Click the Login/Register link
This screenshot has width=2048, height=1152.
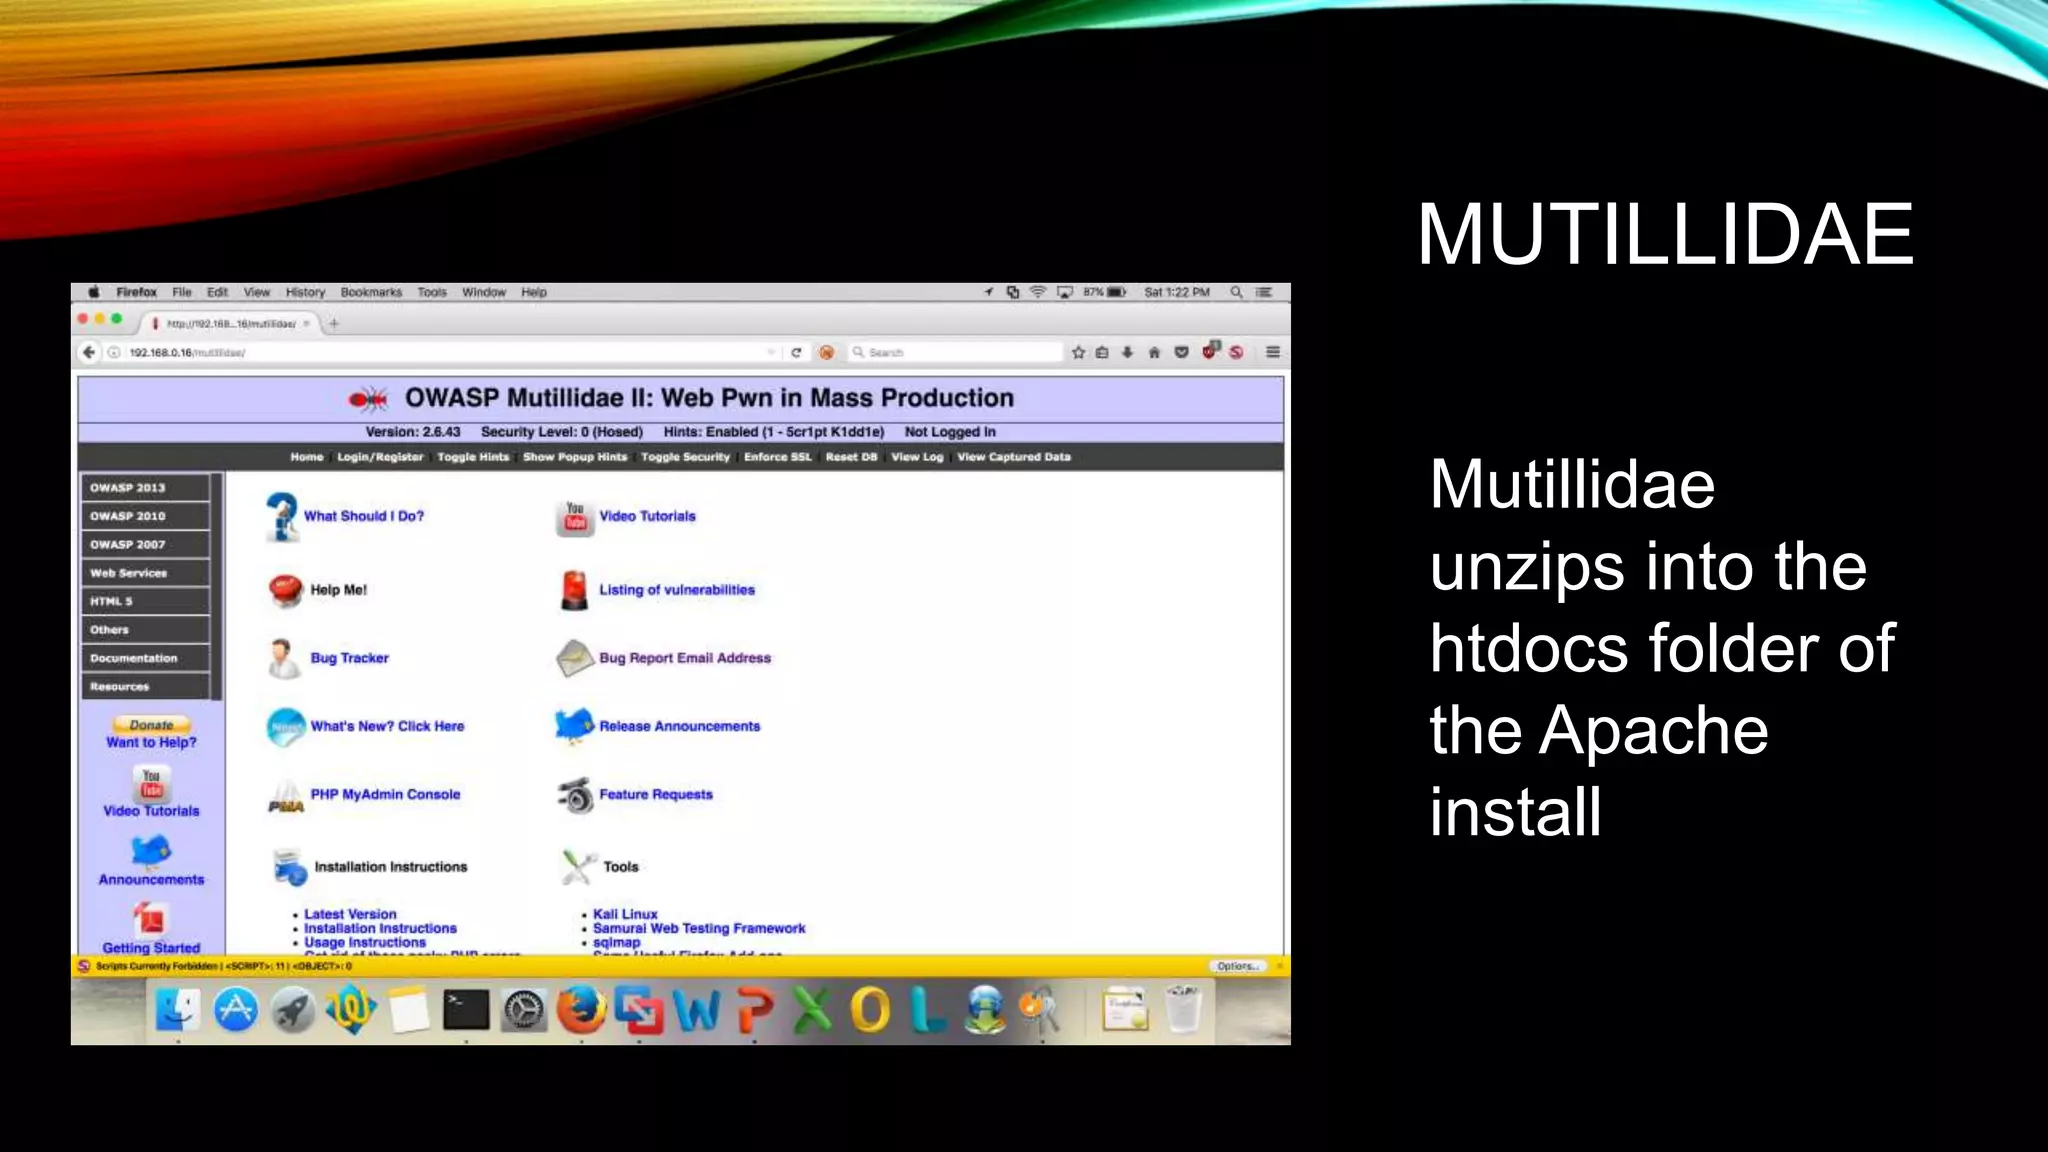pyautogui.click(x=380, y=457)
